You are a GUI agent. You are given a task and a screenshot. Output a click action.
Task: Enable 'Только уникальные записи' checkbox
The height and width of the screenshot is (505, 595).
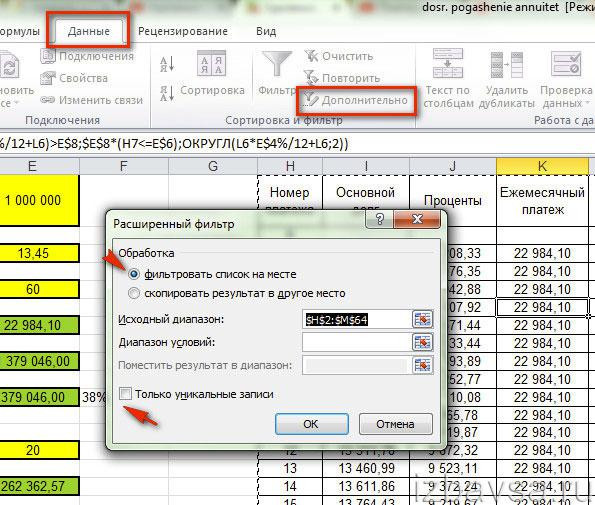(x=125, y=394)
